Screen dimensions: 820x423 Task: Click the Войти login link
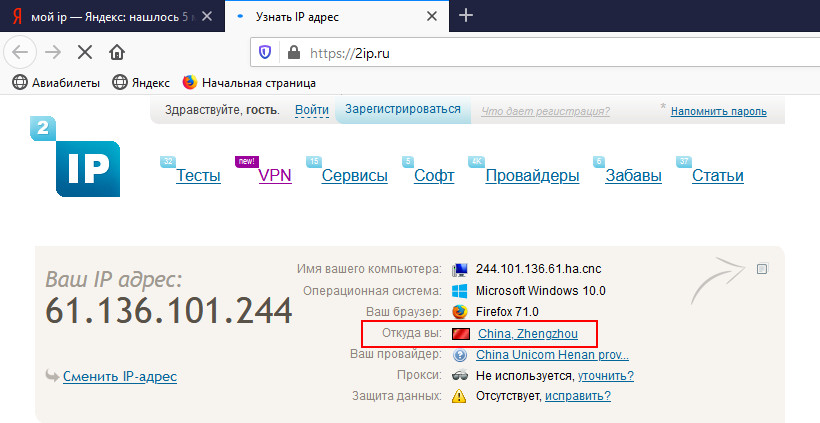coord(312,110)
